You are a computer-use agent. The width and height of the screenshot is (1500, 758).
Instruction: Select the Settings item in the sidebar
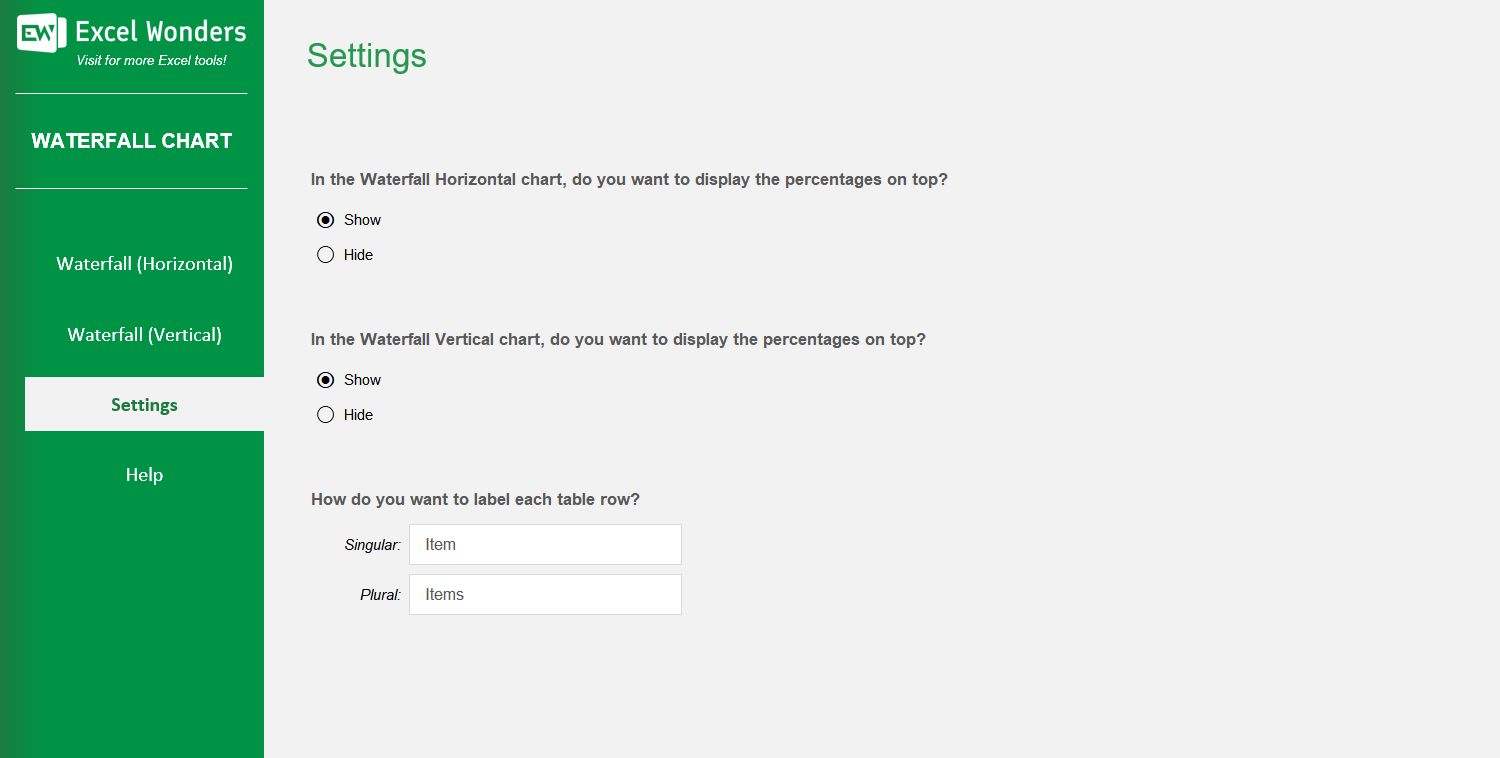pos(144,405)
